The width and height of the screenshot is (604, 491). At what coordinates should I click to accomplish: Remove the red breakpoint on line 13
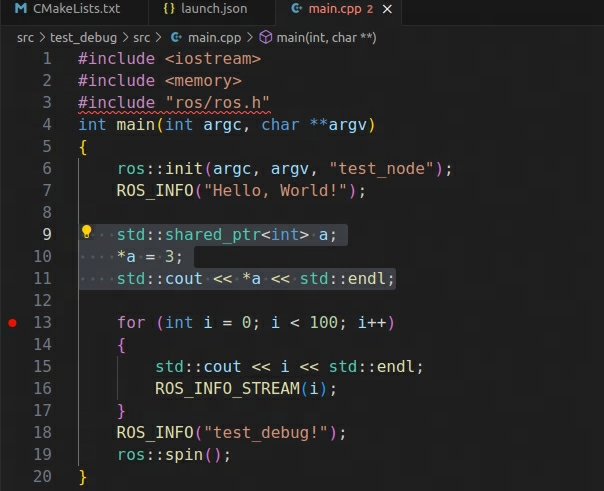tap(12, 323)
